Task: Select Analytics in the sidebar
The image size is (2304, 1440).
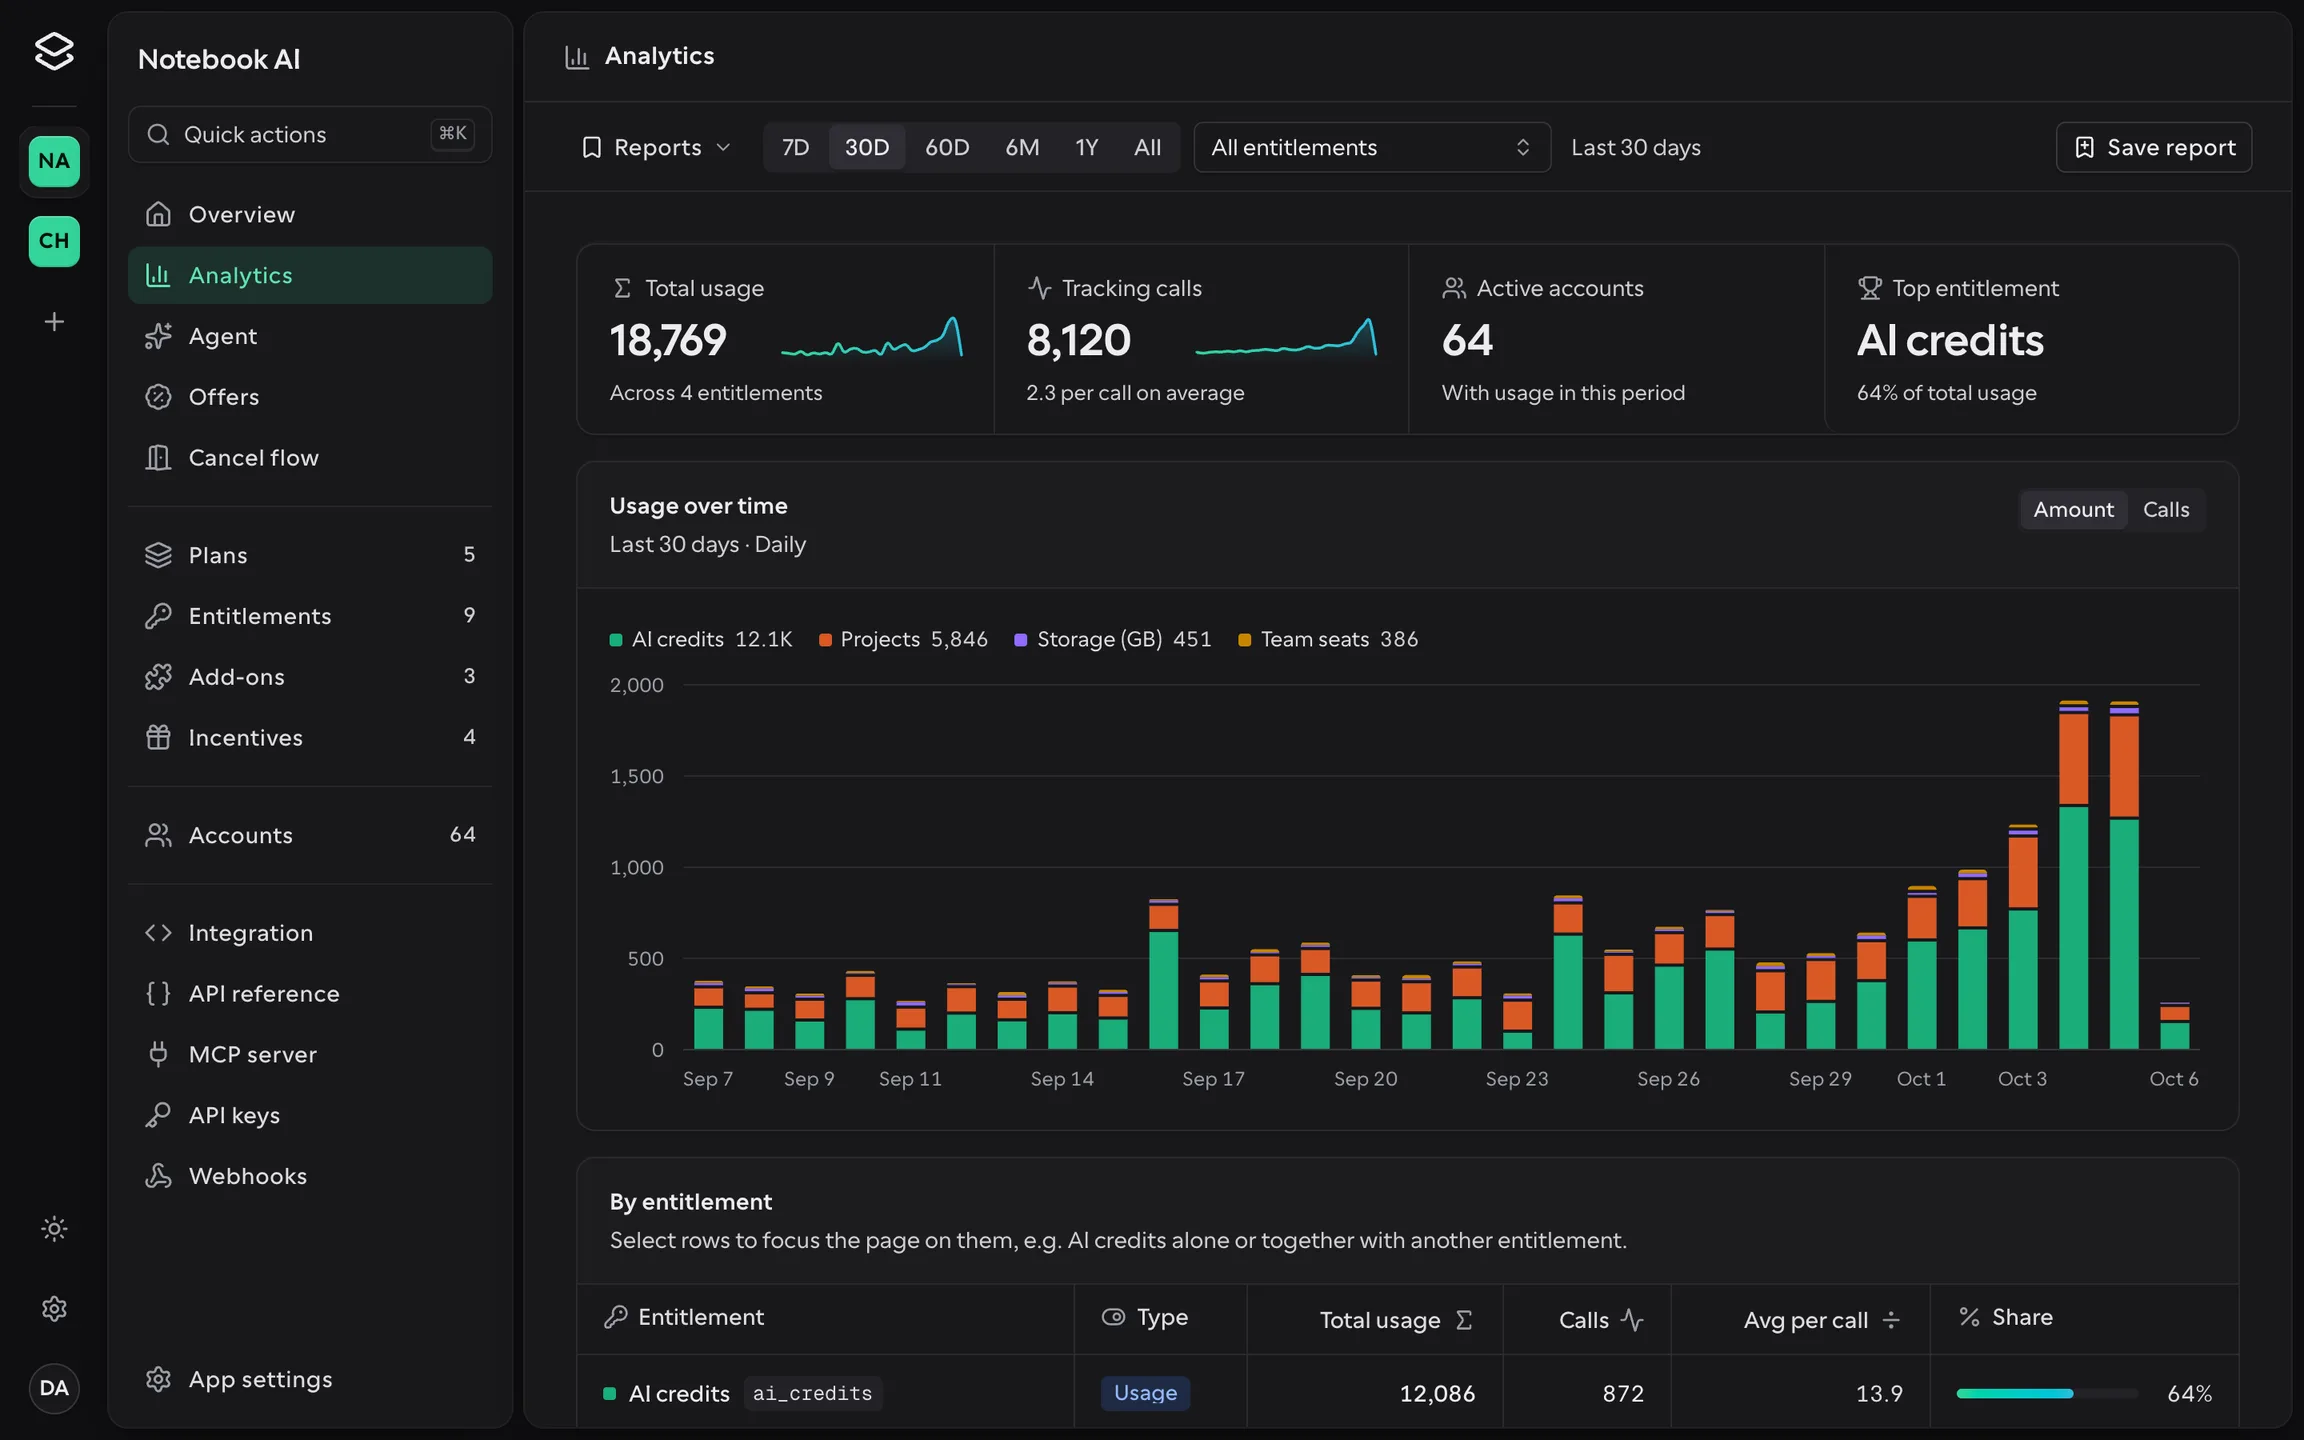Action: pyautogui.click(x=310, y=275)
